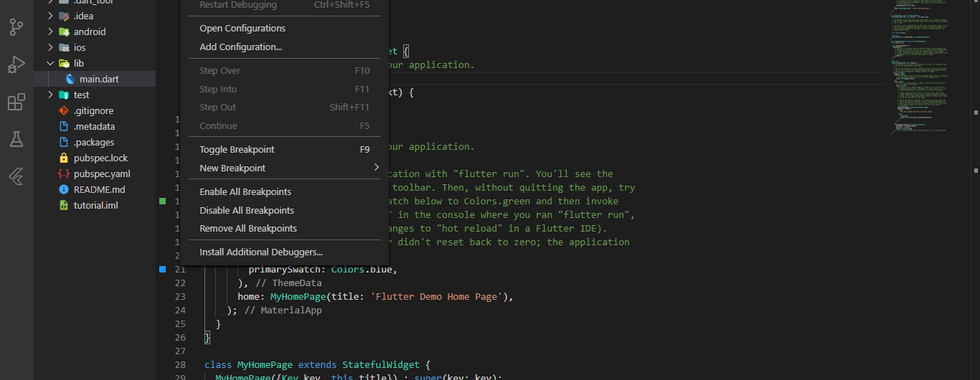Click the README.md info icon

coord(63,189)
